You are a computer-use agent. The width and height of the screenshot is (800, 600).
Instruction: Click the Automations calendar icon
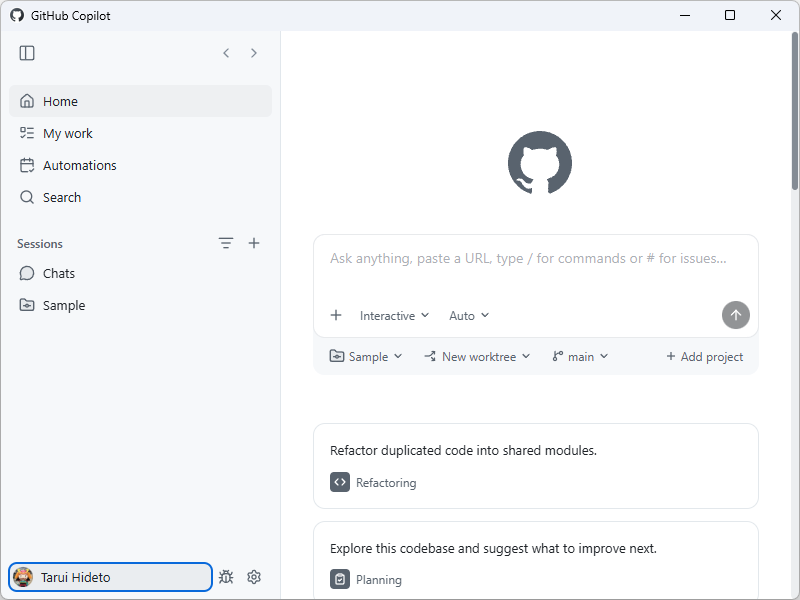(27, 165)
